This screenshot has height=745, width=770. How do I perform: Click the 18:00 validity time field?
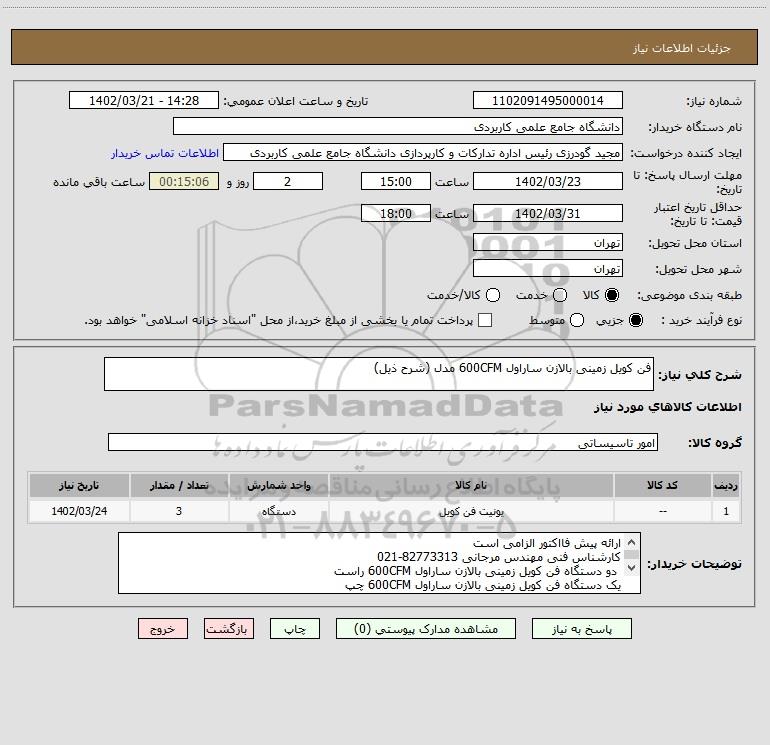(x=396, y=213)
